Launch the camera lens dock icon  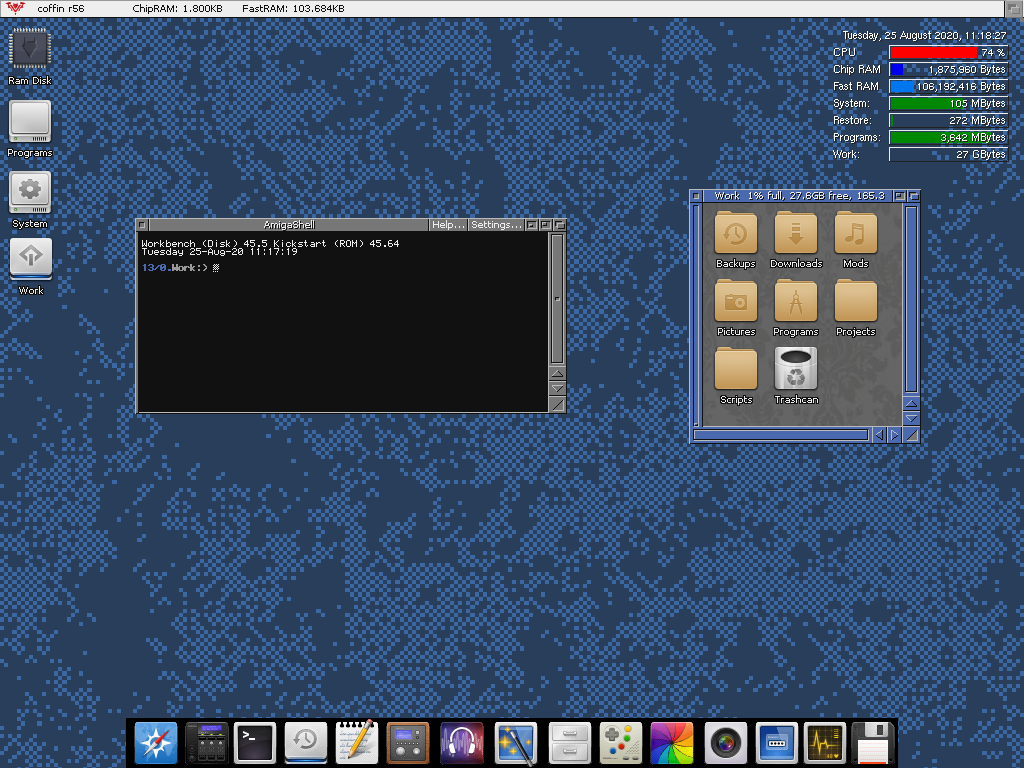[x=725, y=743]
